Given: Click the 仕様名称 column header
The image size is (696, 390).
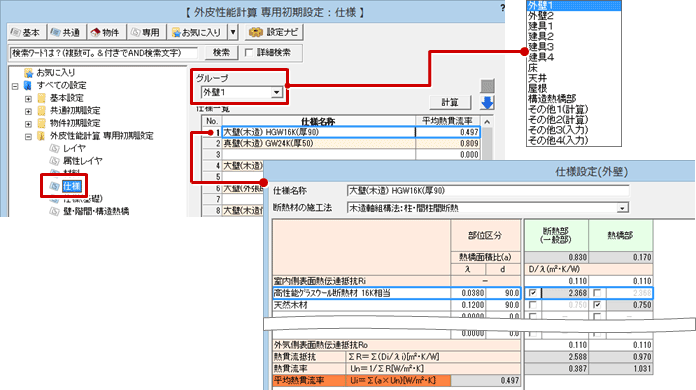Looking at the screenshot, I should pos(318,121).
